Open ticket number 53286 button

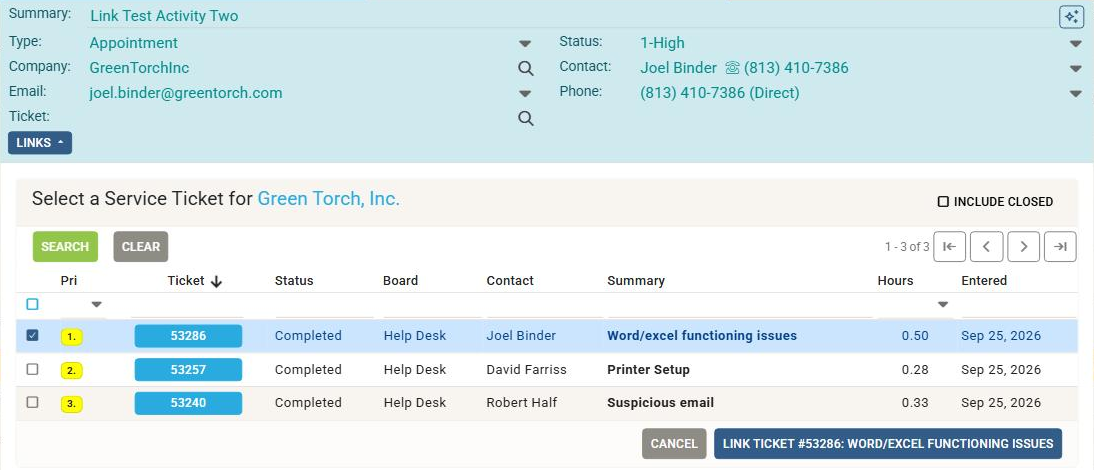tap(188, 336)
